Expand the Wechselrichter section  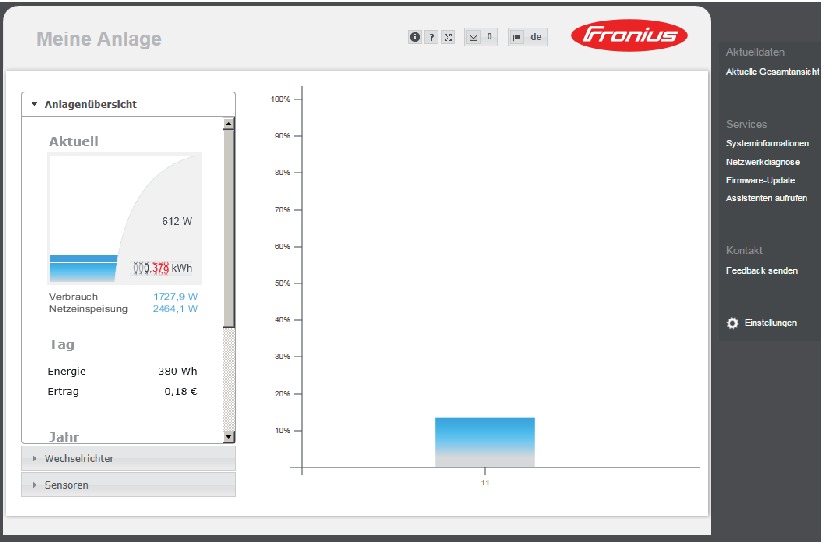tap(79, 458)
